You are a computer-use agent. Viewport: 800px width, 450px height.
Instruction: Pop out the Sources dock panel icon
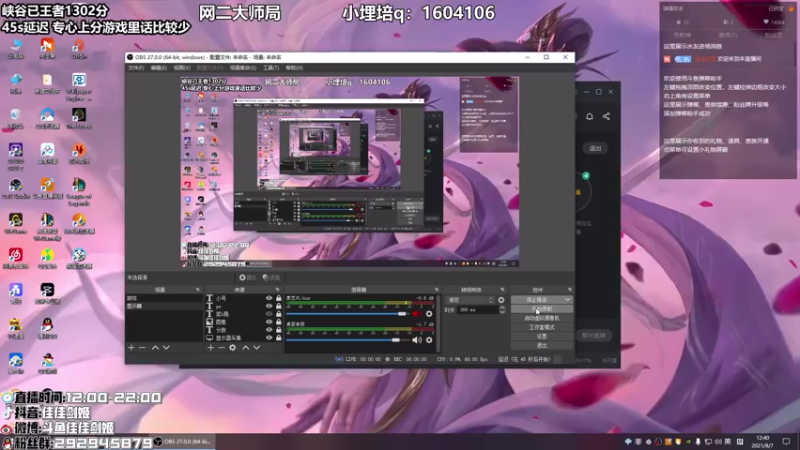click(x=278, y=290)
